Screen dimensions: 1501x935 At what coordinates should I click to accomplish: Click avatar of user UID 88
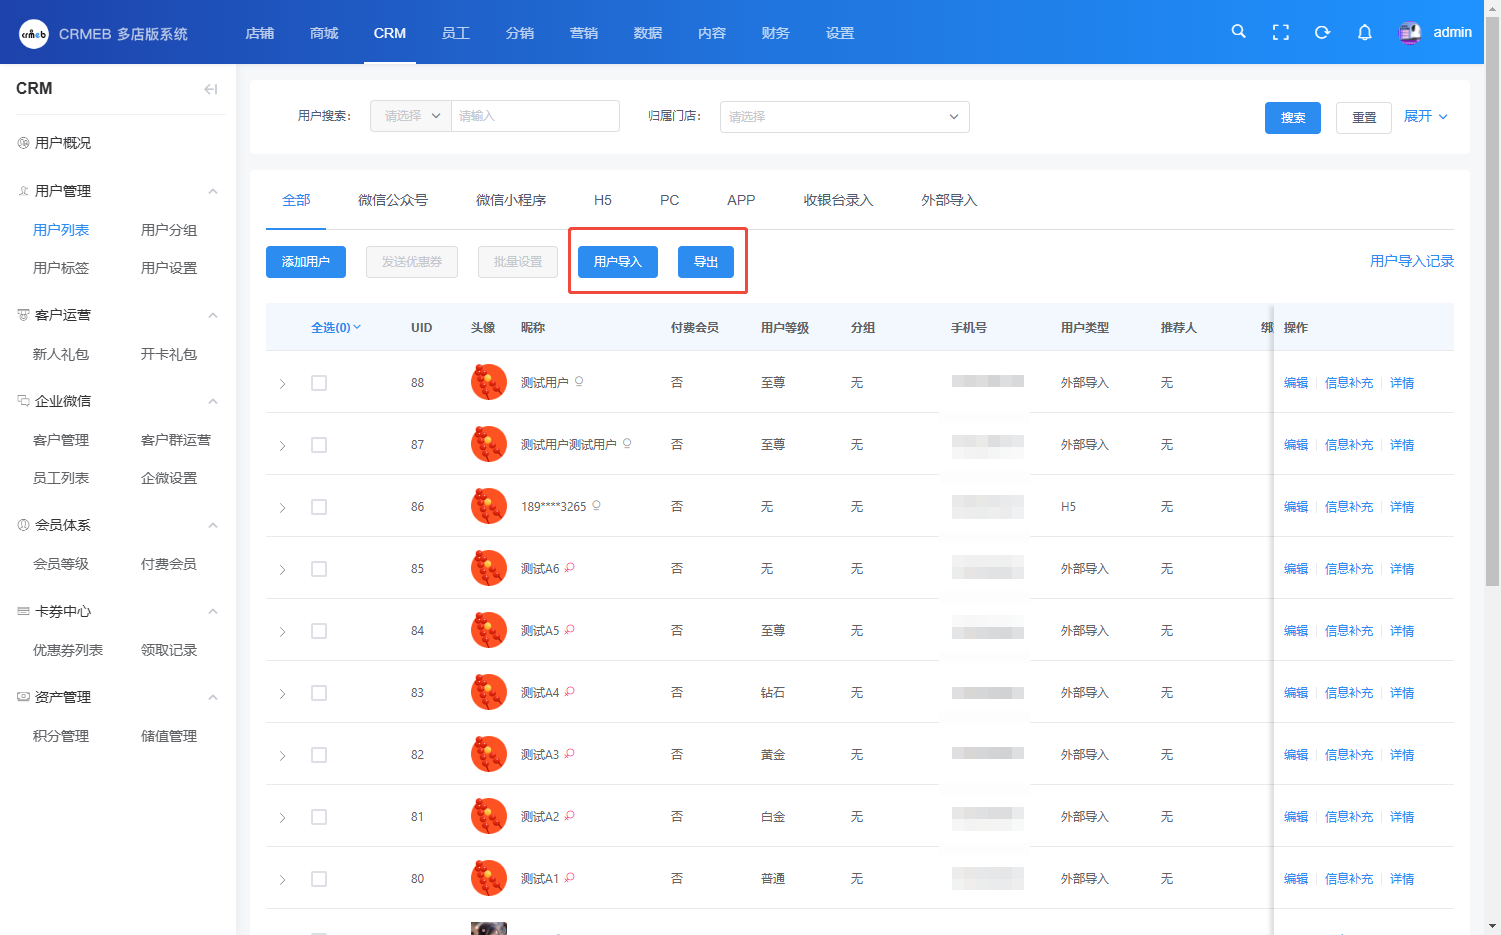[x=488, y=382]
